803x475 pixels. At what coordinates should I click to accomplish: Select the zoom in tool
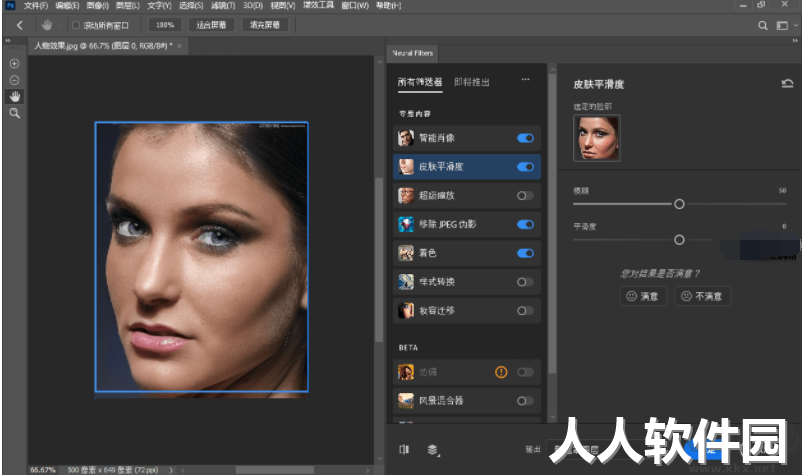pos(14,63)
